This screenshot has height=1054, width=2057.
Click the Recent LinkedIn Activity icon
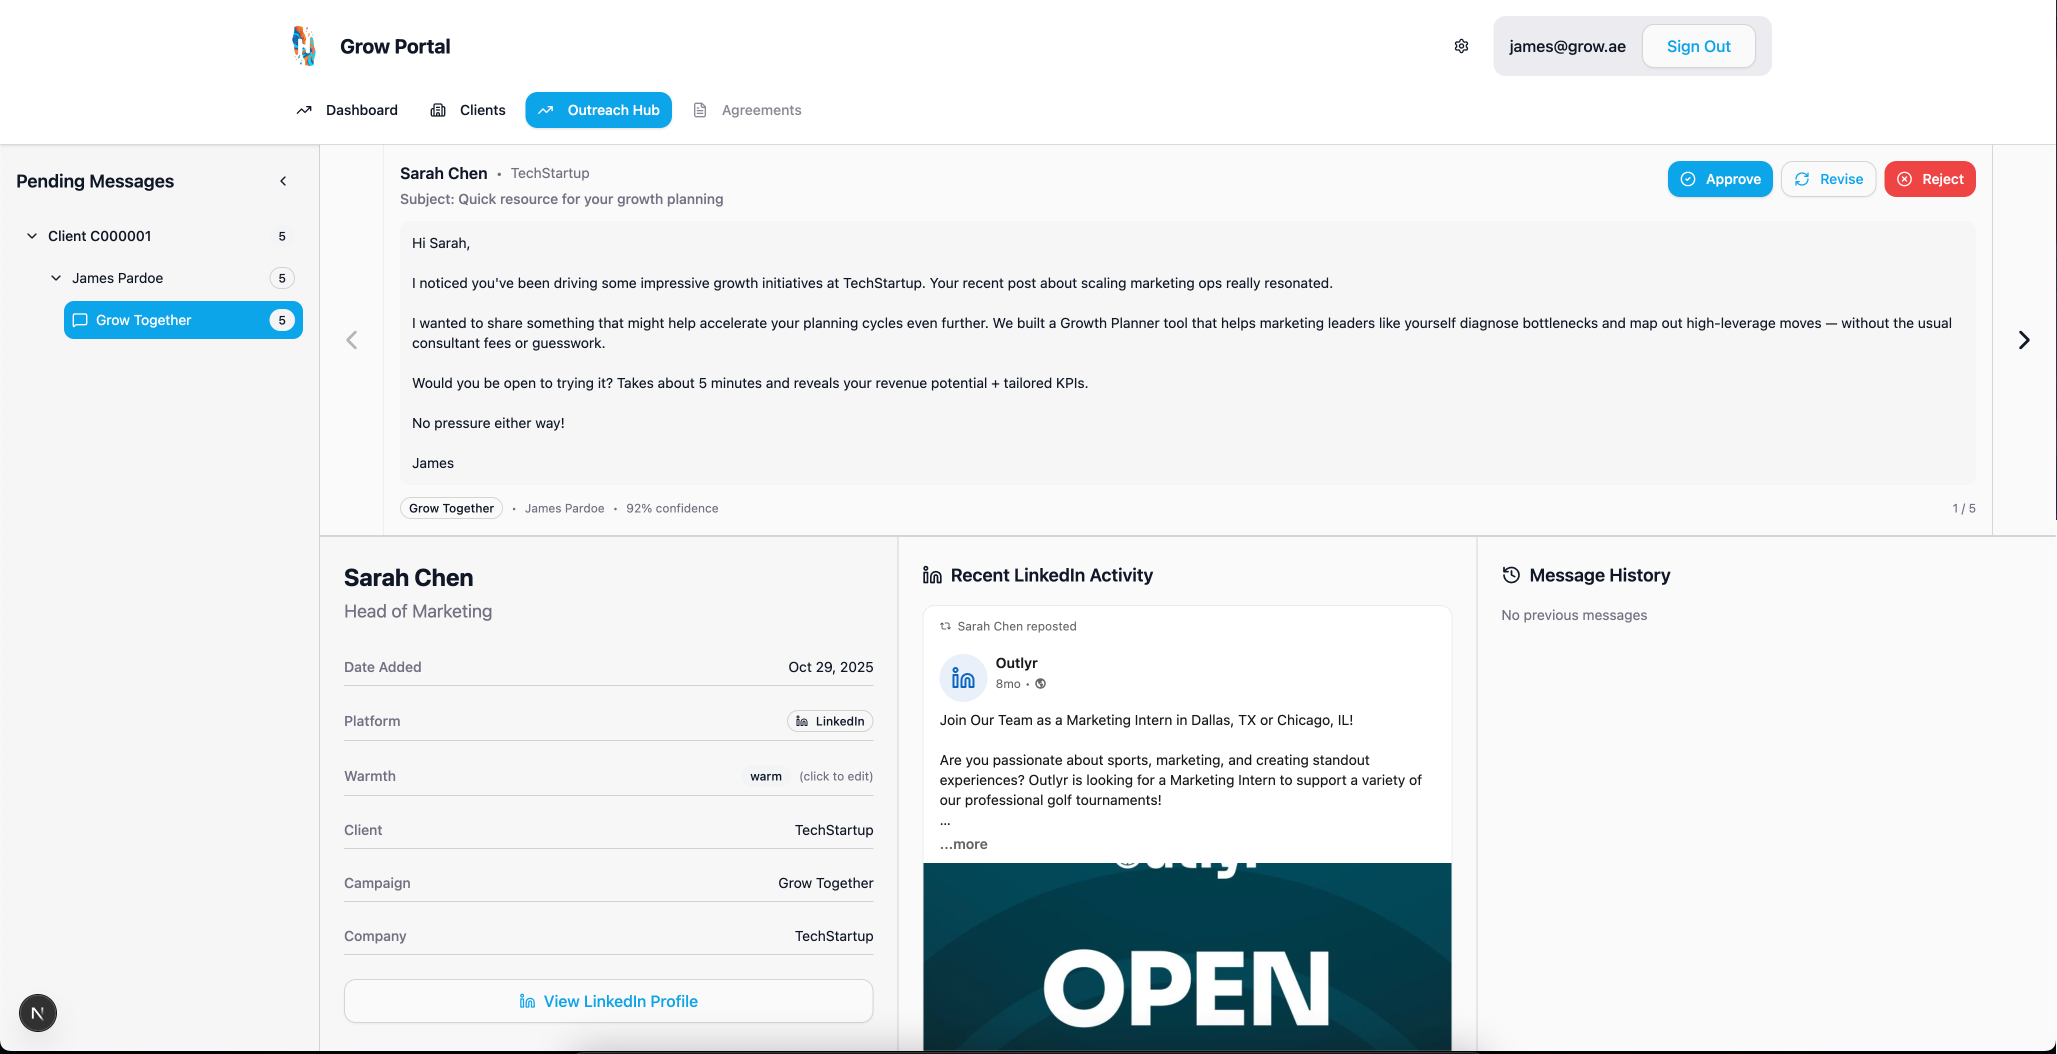pyautogui.click(x=932, y=575)
